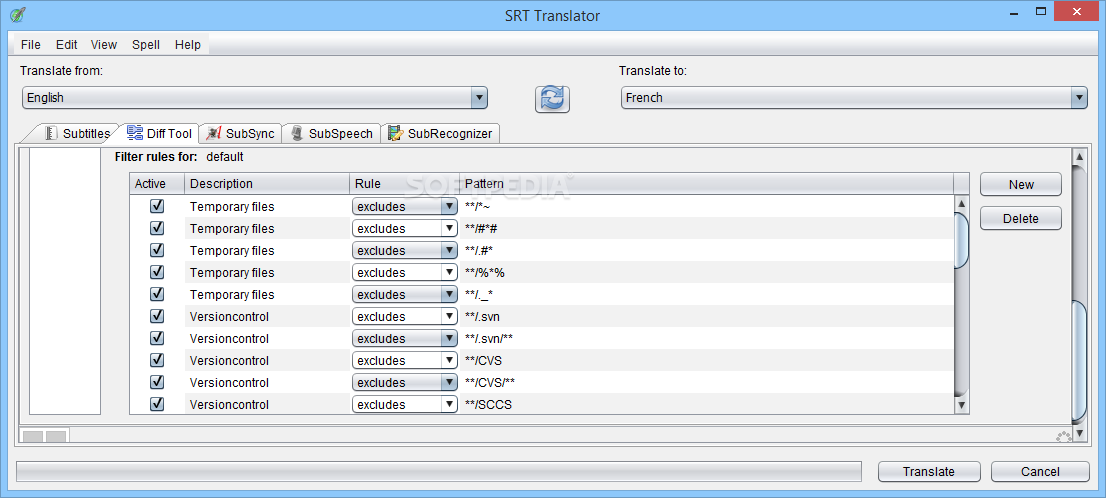Viewport: 1106px width, 498px height.
Task: Open the SubRecognizer tab
Action: [441, 133]
